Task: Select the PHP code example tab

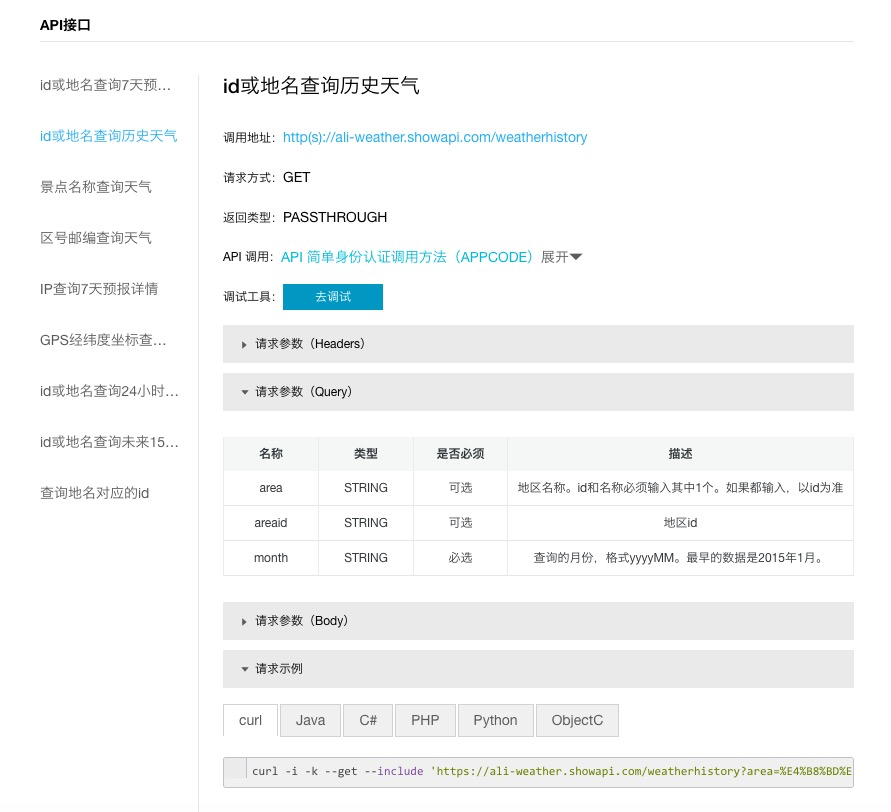Action: click(424, 720)
